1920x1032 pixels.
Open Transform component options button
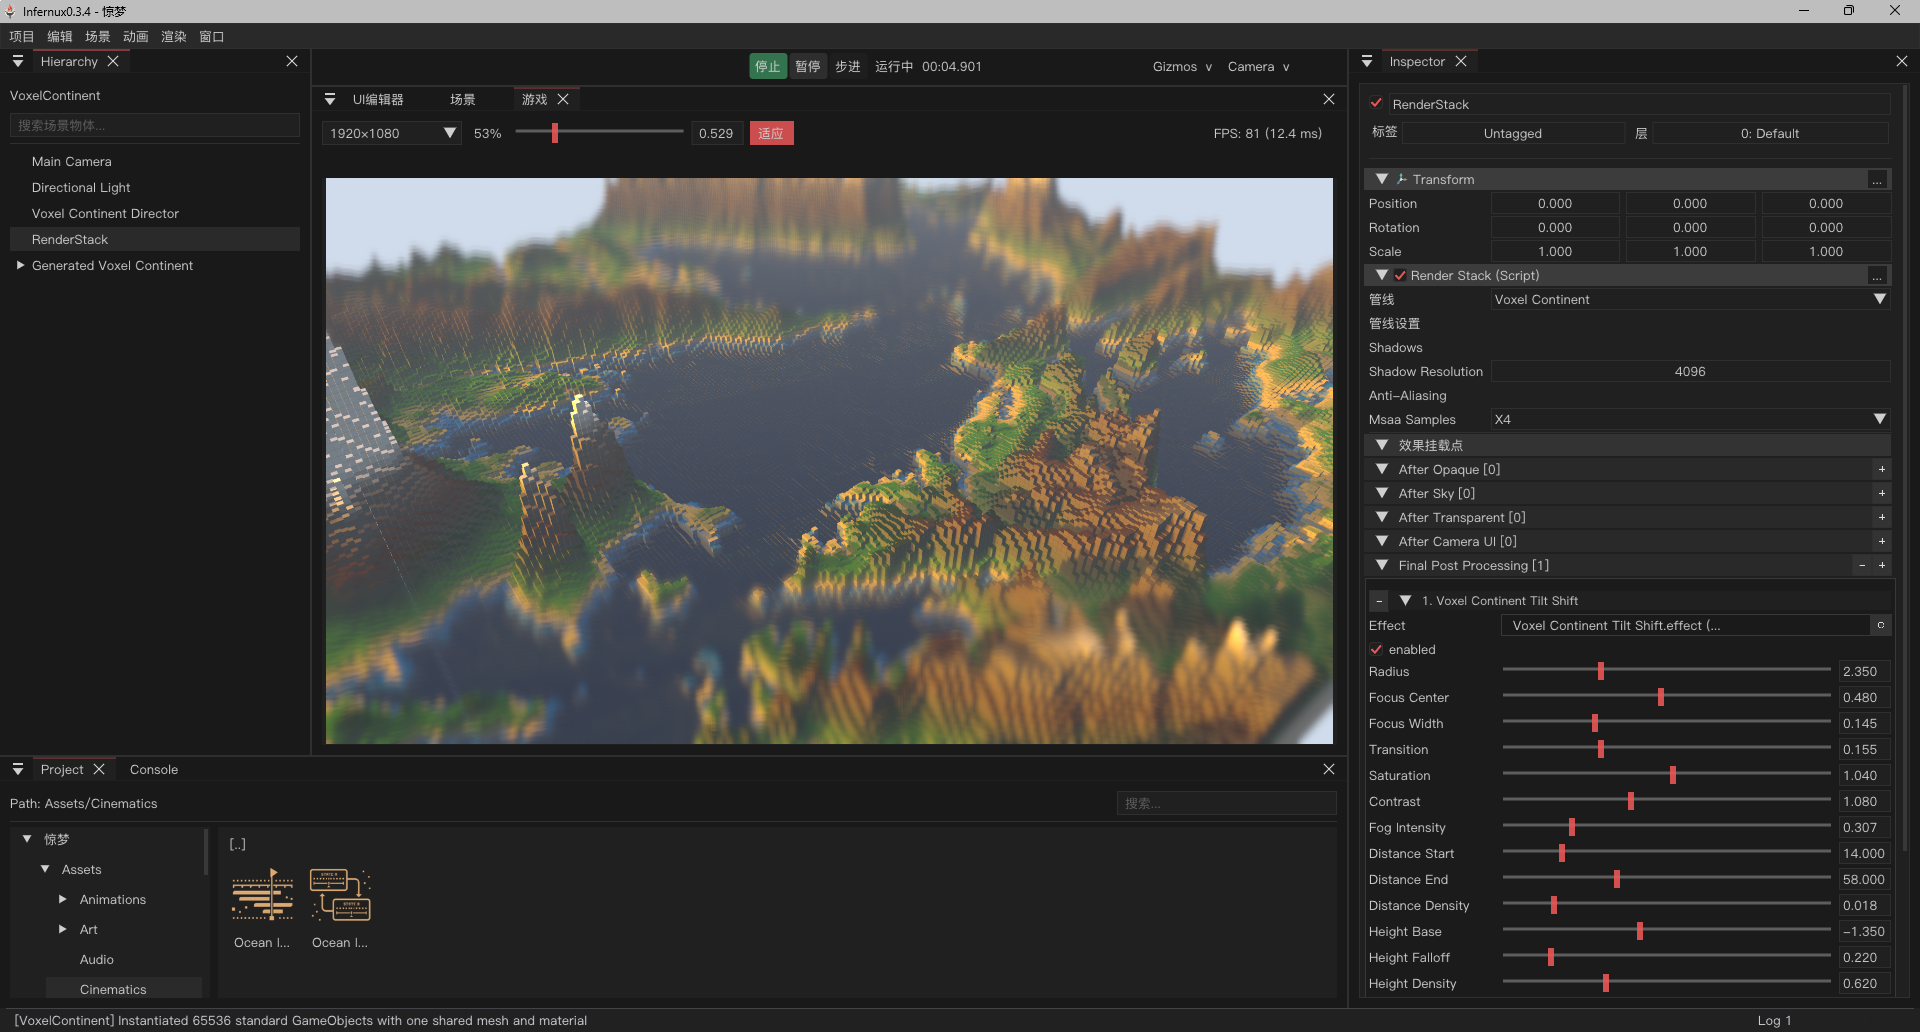pos(1877,180)
